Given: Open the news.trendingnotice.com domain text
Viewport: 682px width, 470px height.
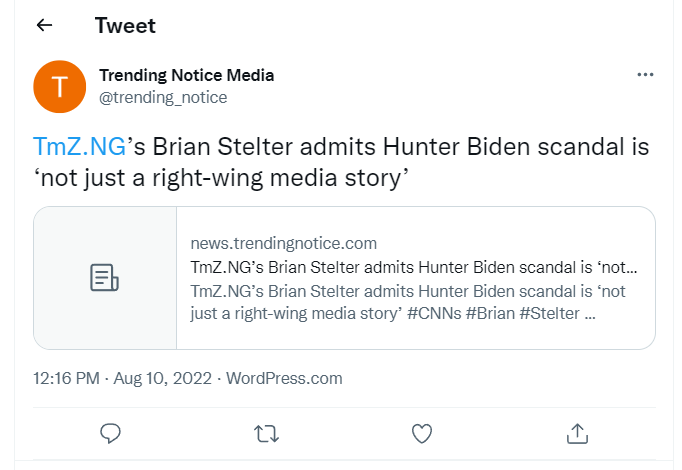Looking at the screenshot, I should [x=284, y=243].
